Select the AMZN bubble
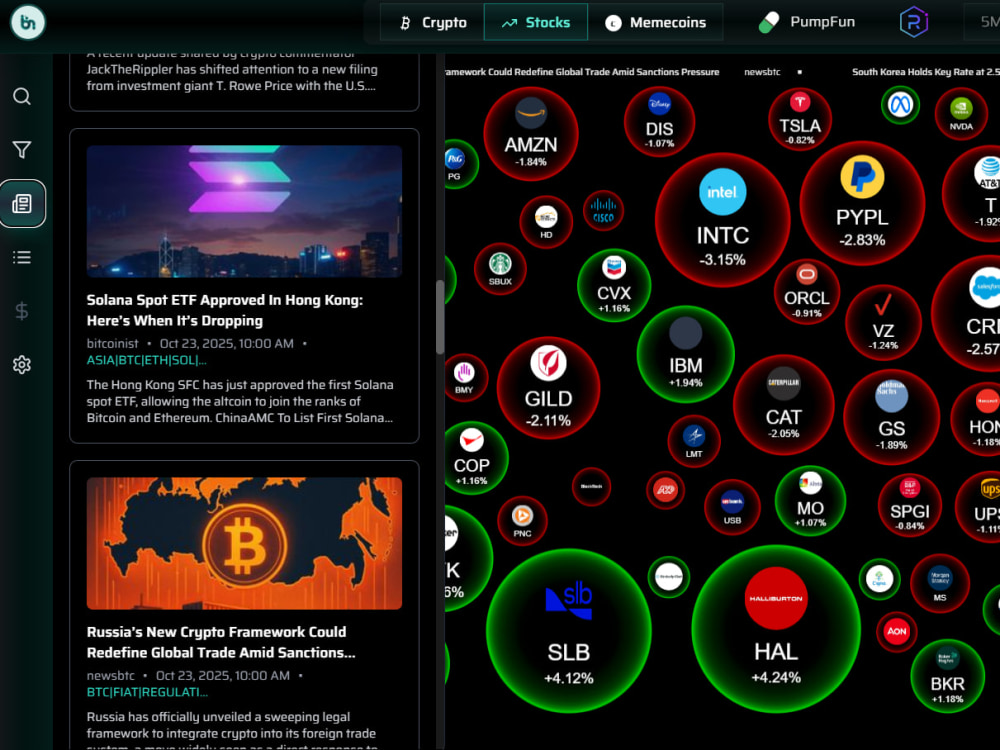This screenshot has height=750, width=1000. point(531,134)
